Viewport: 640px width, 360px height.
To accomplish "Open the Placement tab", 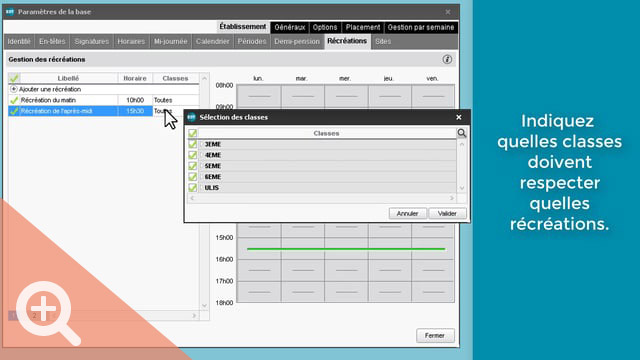I will (x=363, y=27).
